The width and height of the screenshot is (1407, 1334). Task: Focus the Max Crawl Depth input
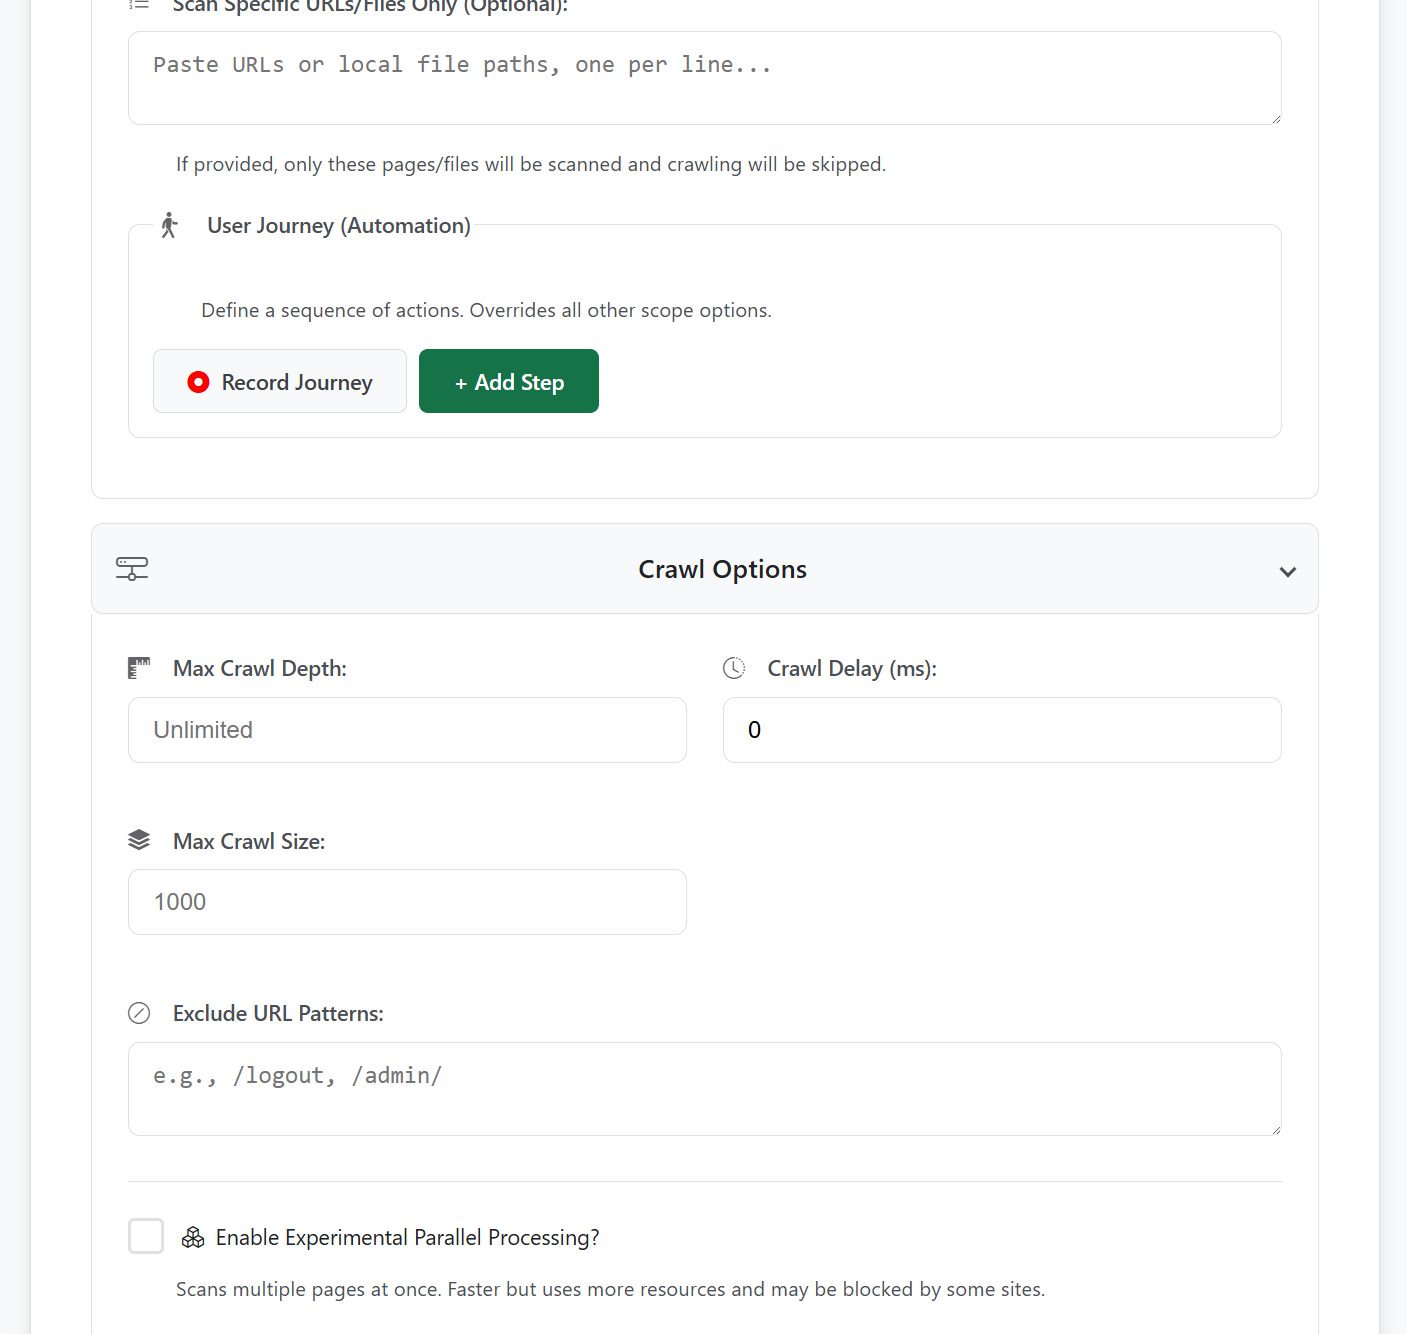point(407,730)
